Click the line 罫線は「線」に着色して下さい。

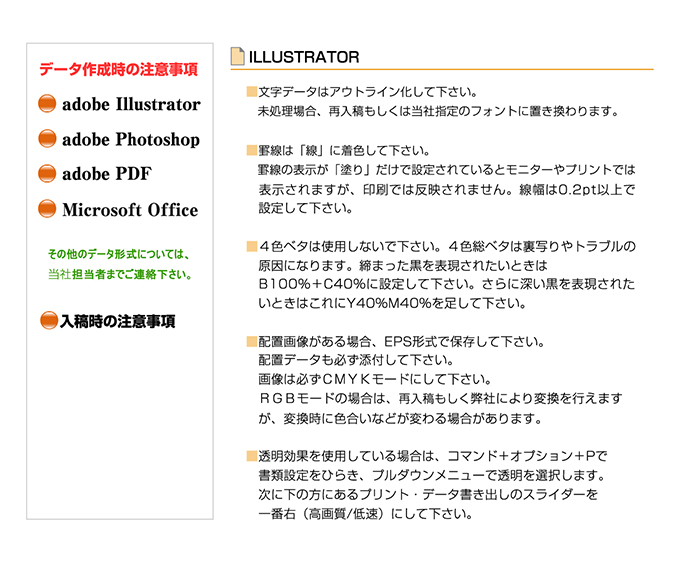point(344,151)
